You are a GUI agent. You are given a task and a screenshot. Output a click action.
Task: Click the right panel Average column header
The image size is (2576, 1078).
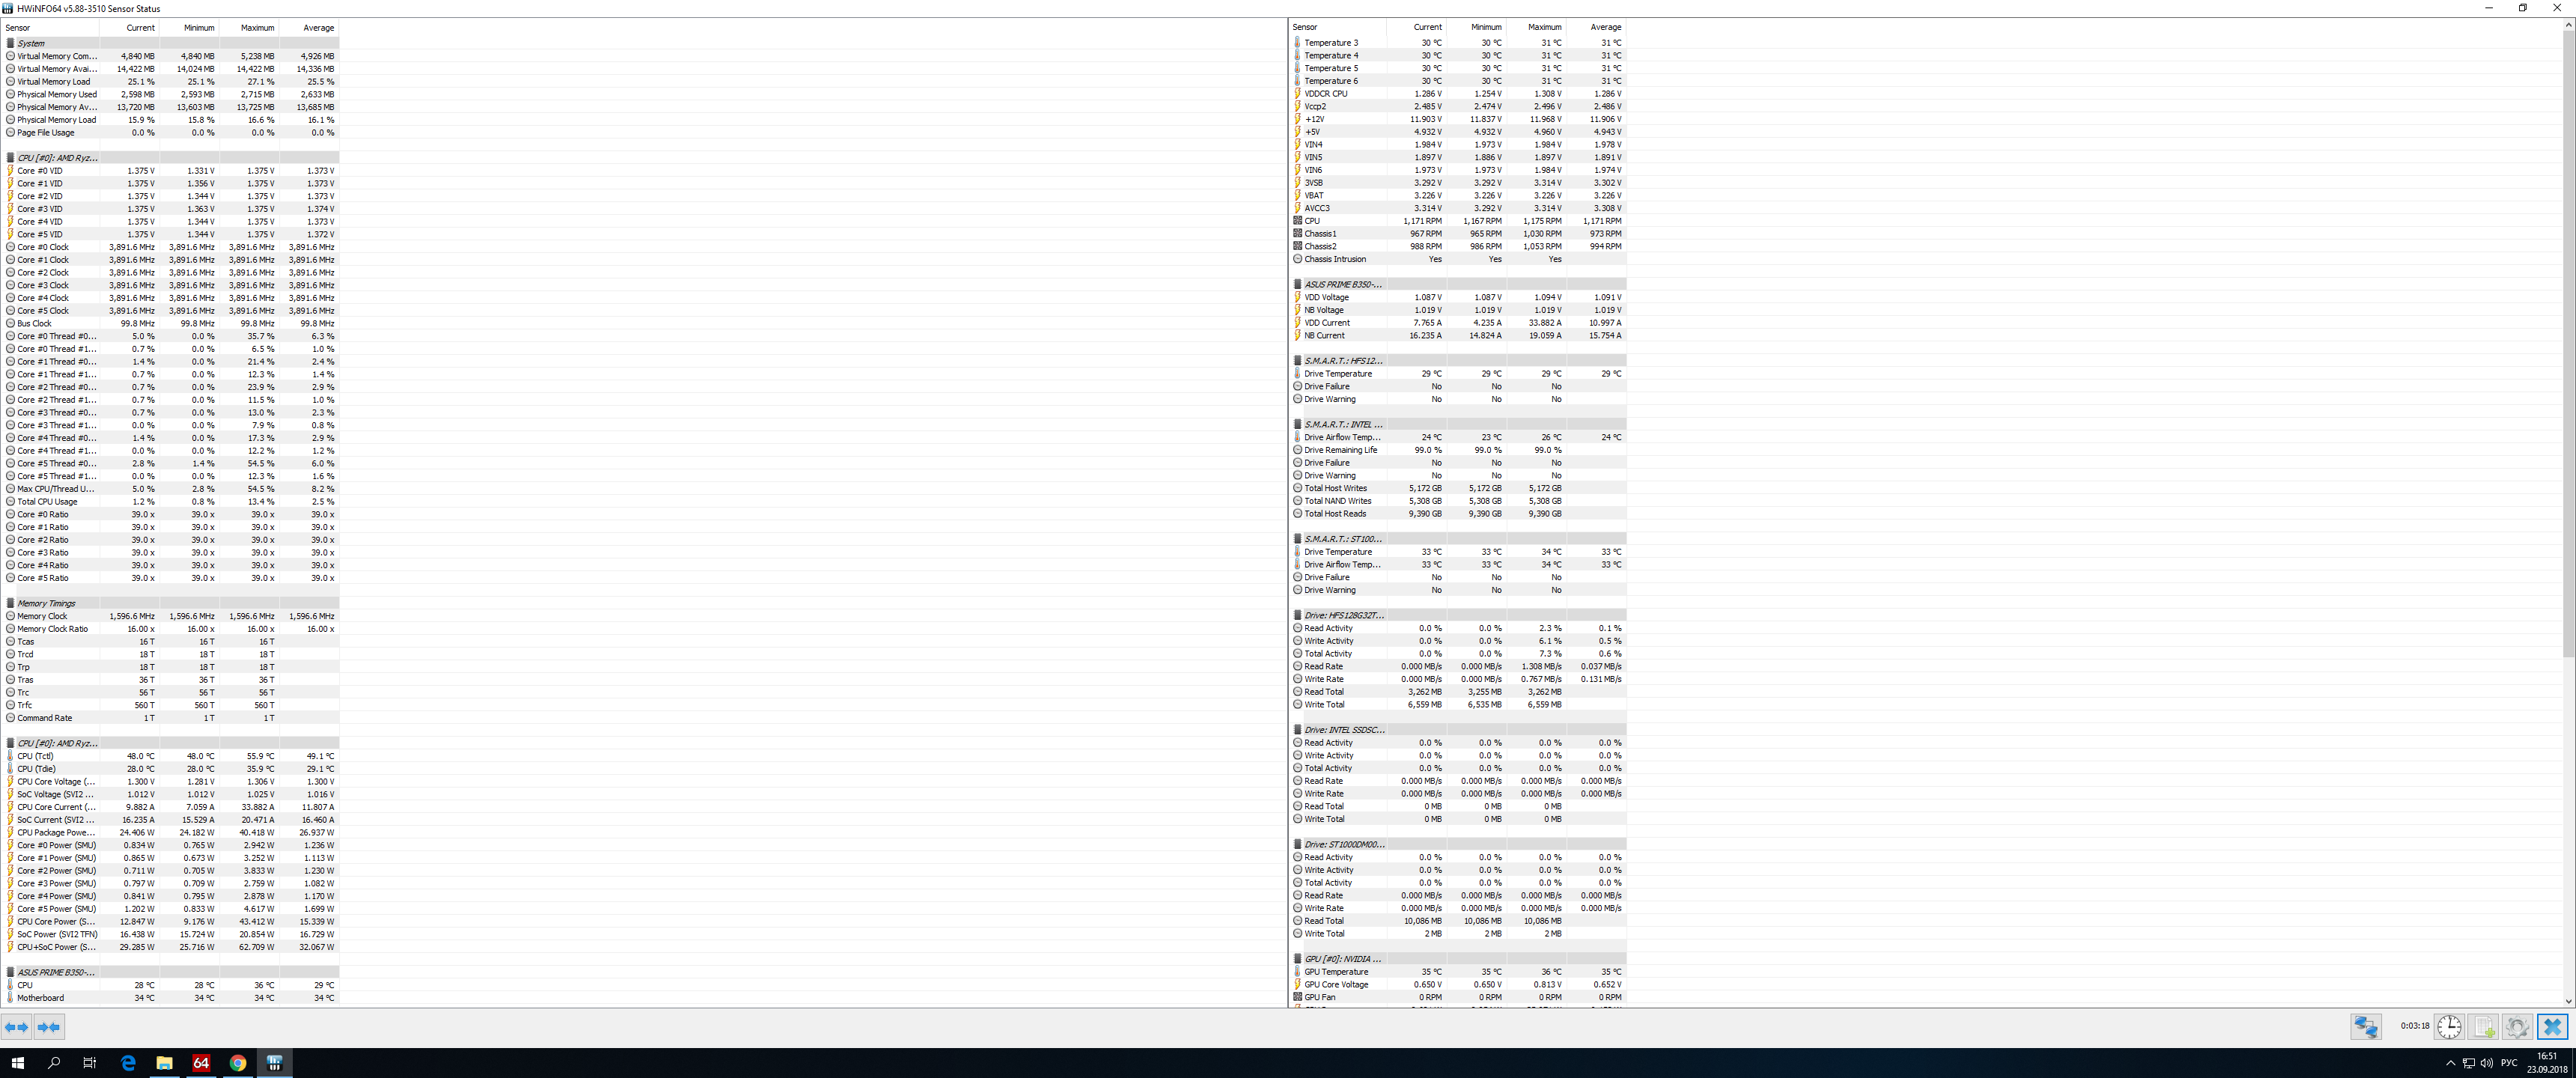1605,27
